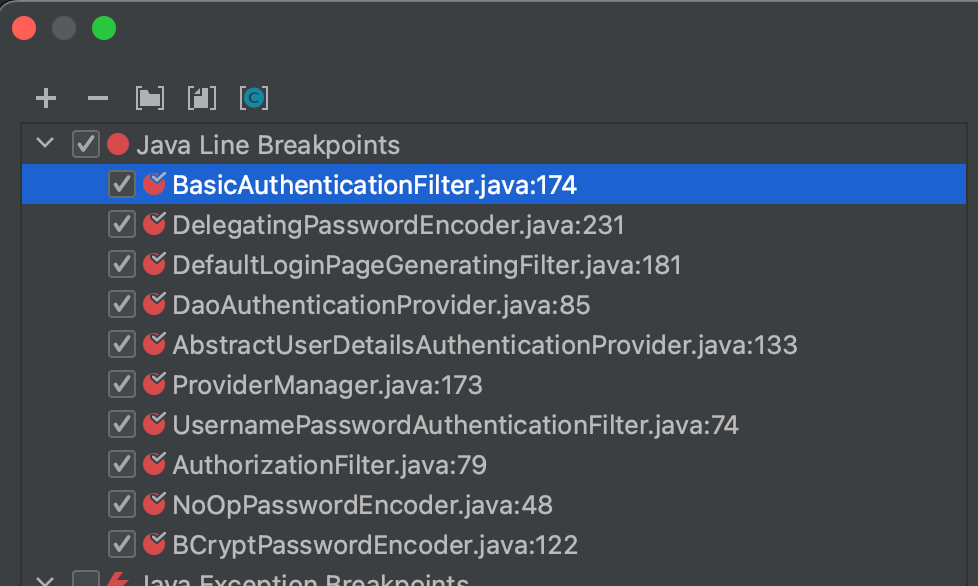Image resolution: width=978 pixels, height=586 pixels.
Task: Uncheck the BasicAuthenticationFilter.java:174 breakpoint checkbox
Action: (x=122, y=185)
